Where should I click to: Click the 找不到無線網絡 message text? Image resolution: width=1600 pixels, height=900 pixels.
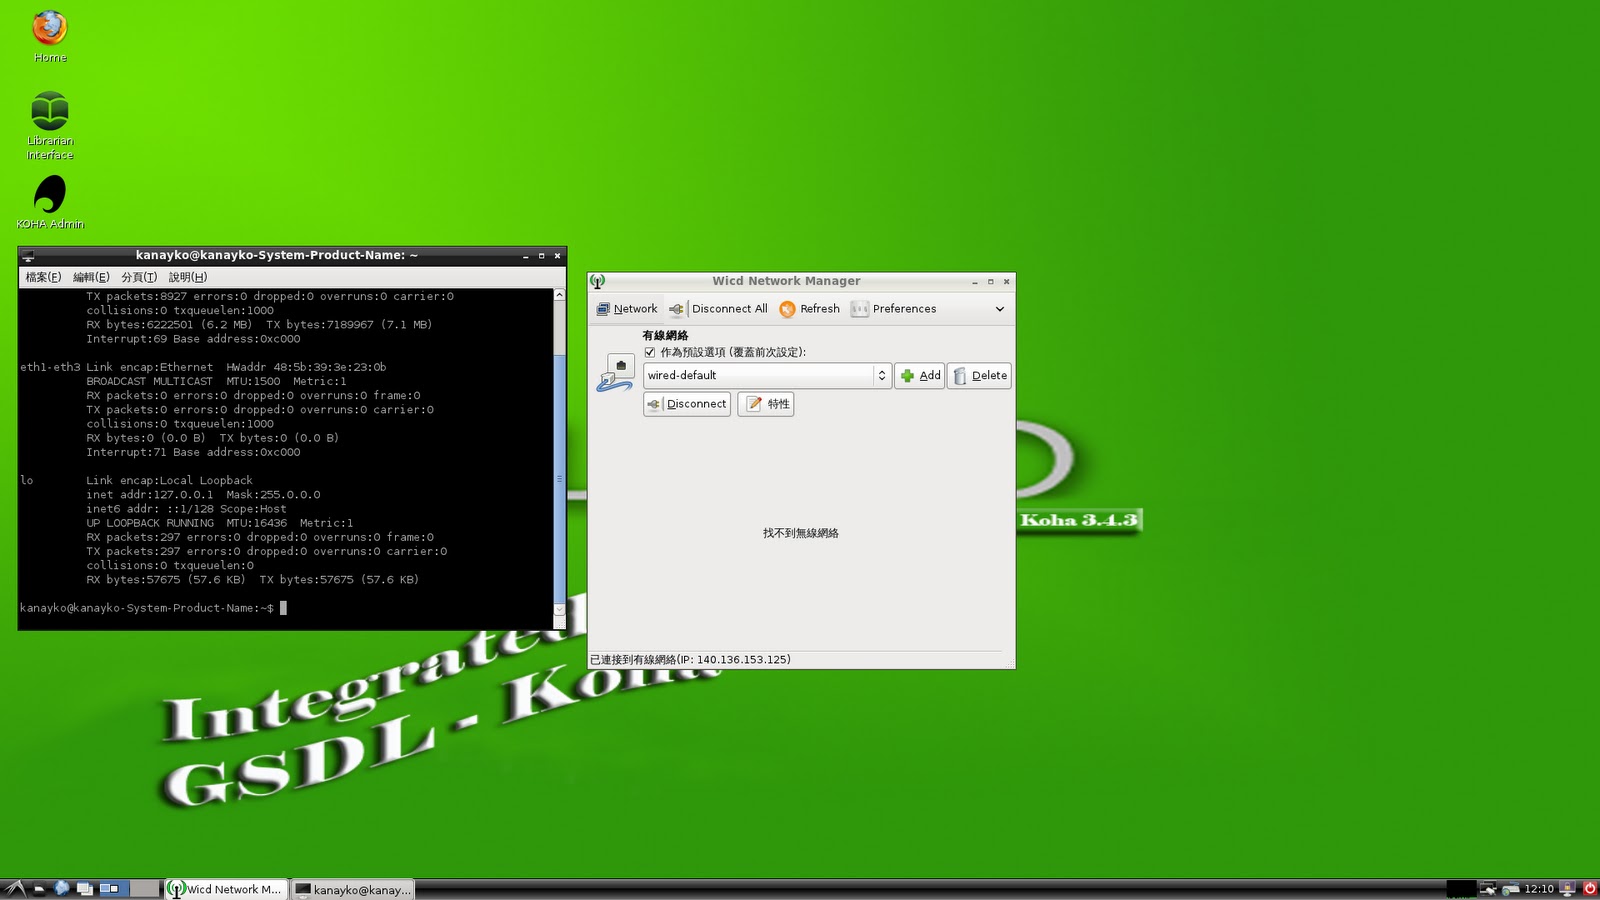click(801, 533)
